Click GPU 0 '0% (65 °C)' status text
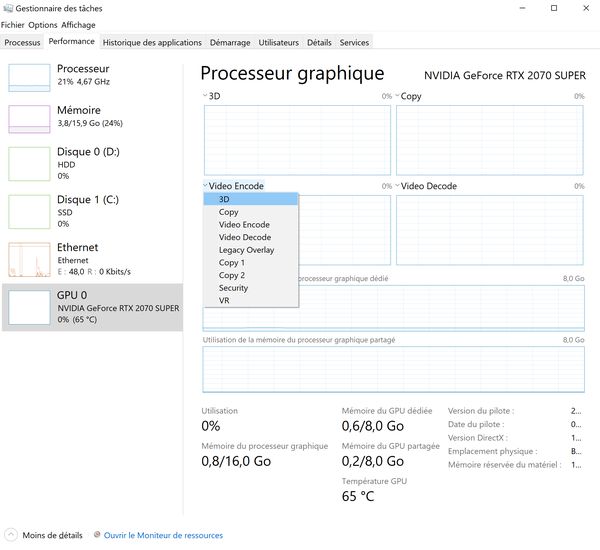Screen dimensions: 600x550 click(77, 319)
